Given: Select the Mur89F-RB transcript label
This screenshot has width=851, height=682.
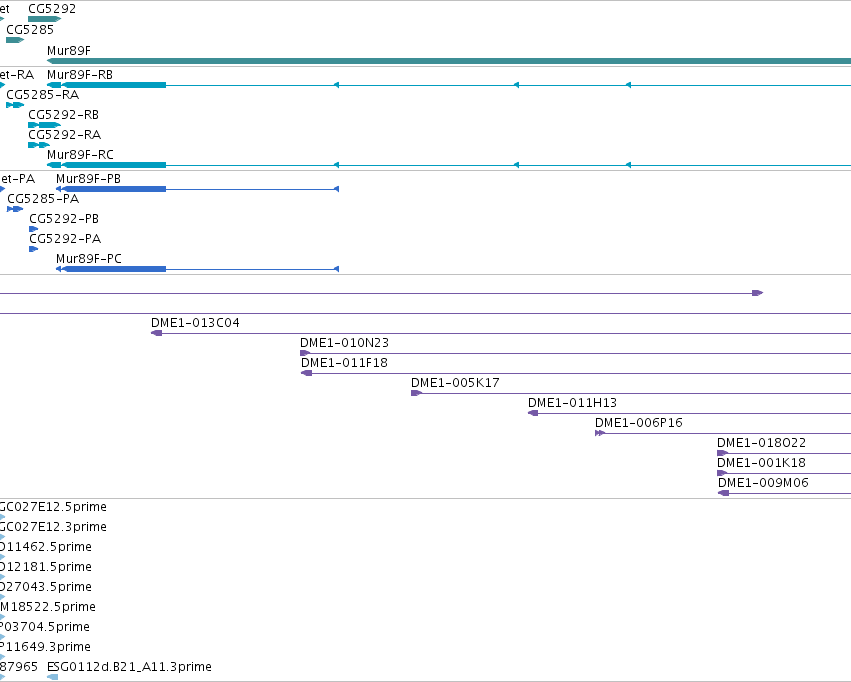Looking at the screenshot, I should click(80, 75).
